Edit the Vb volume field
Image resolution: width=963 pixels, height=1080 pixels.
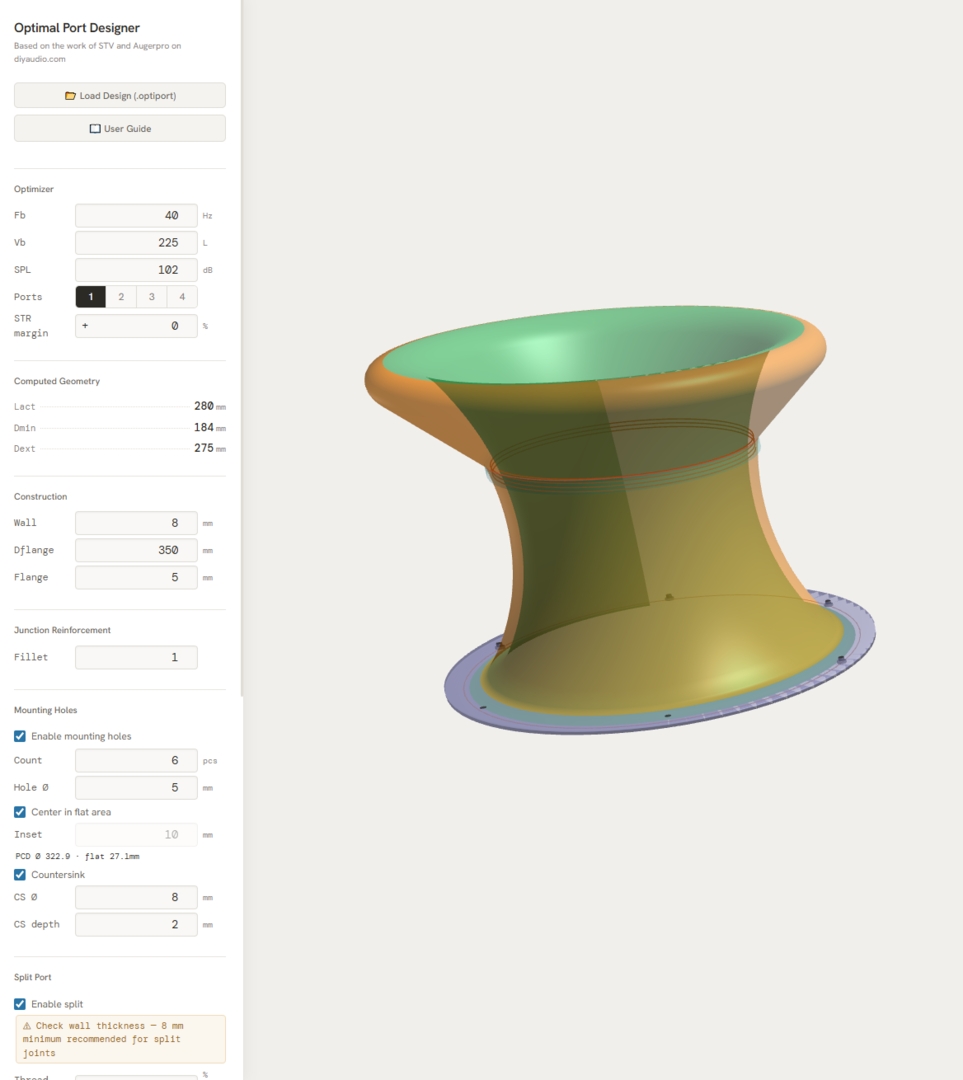click(x=136, y=242)
